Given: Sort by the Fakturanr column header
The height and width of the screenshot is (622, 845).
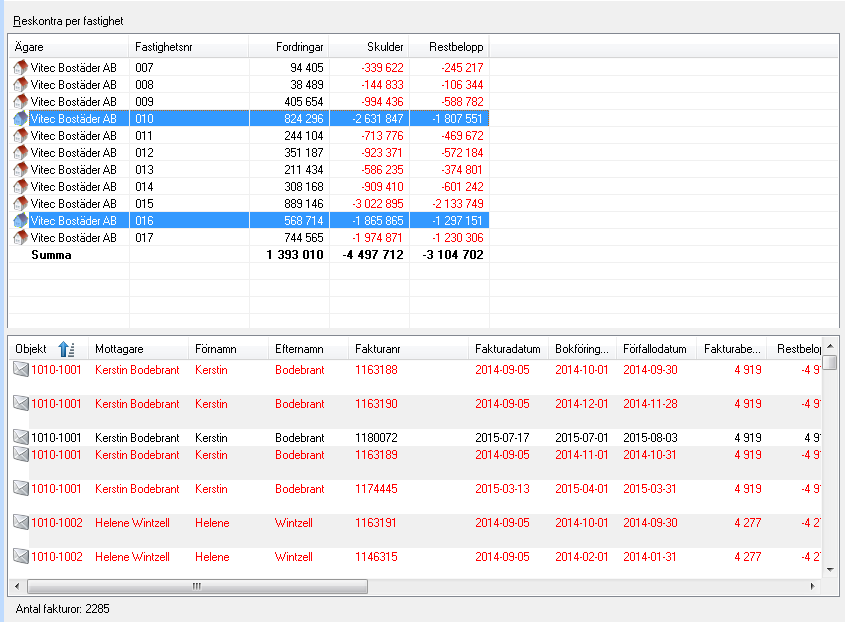Looking at the screenshot, I should [408, 349].
